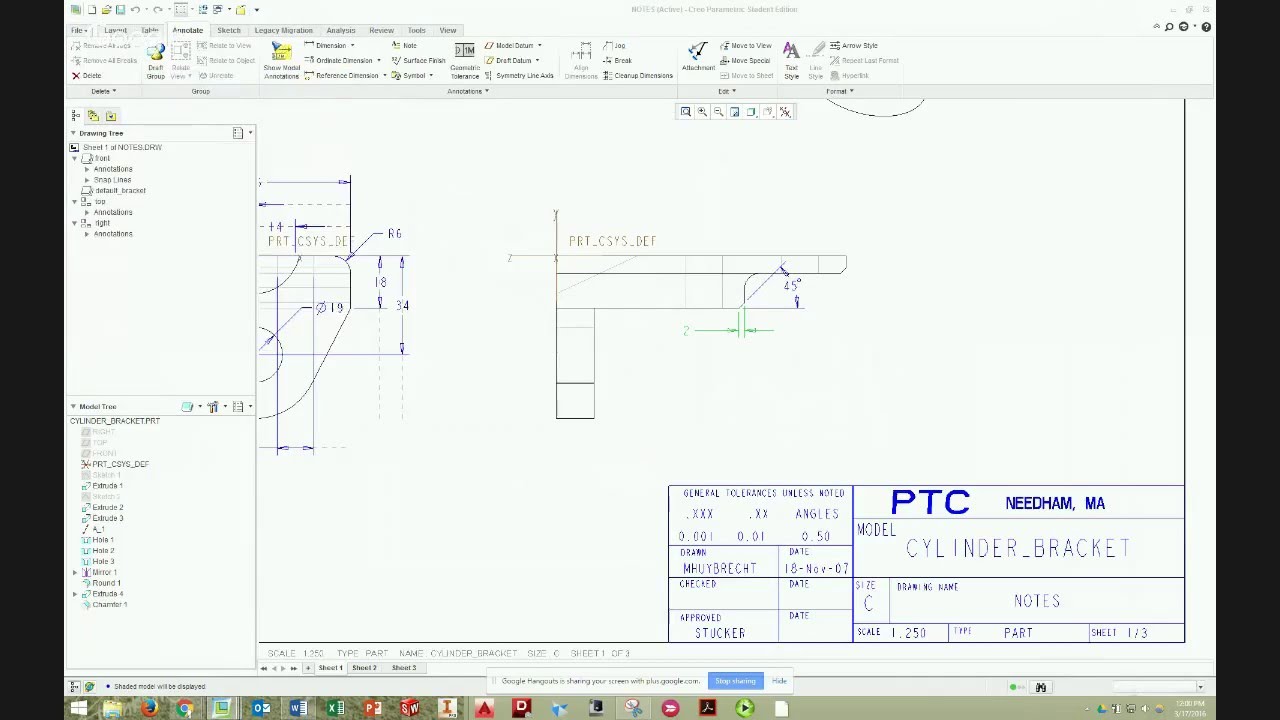Viewport: 1280px width, 720px height.
Task: Select the Align Dimensions tool
Action: [x=582, y=58]
